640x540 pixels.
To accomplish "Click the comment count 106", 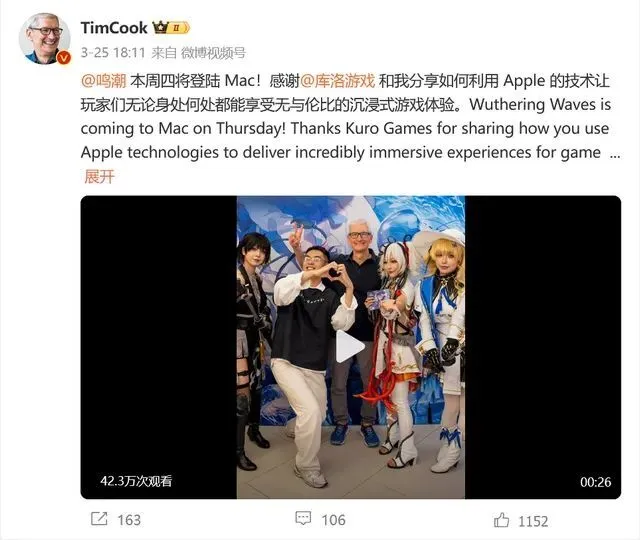I will pos(333,520).
